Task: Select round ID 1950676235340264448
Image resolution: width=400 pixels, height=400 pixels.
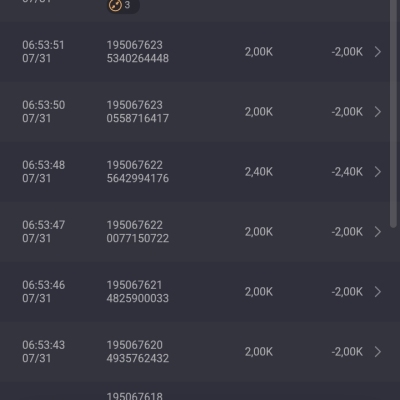Action: [138, 52]
